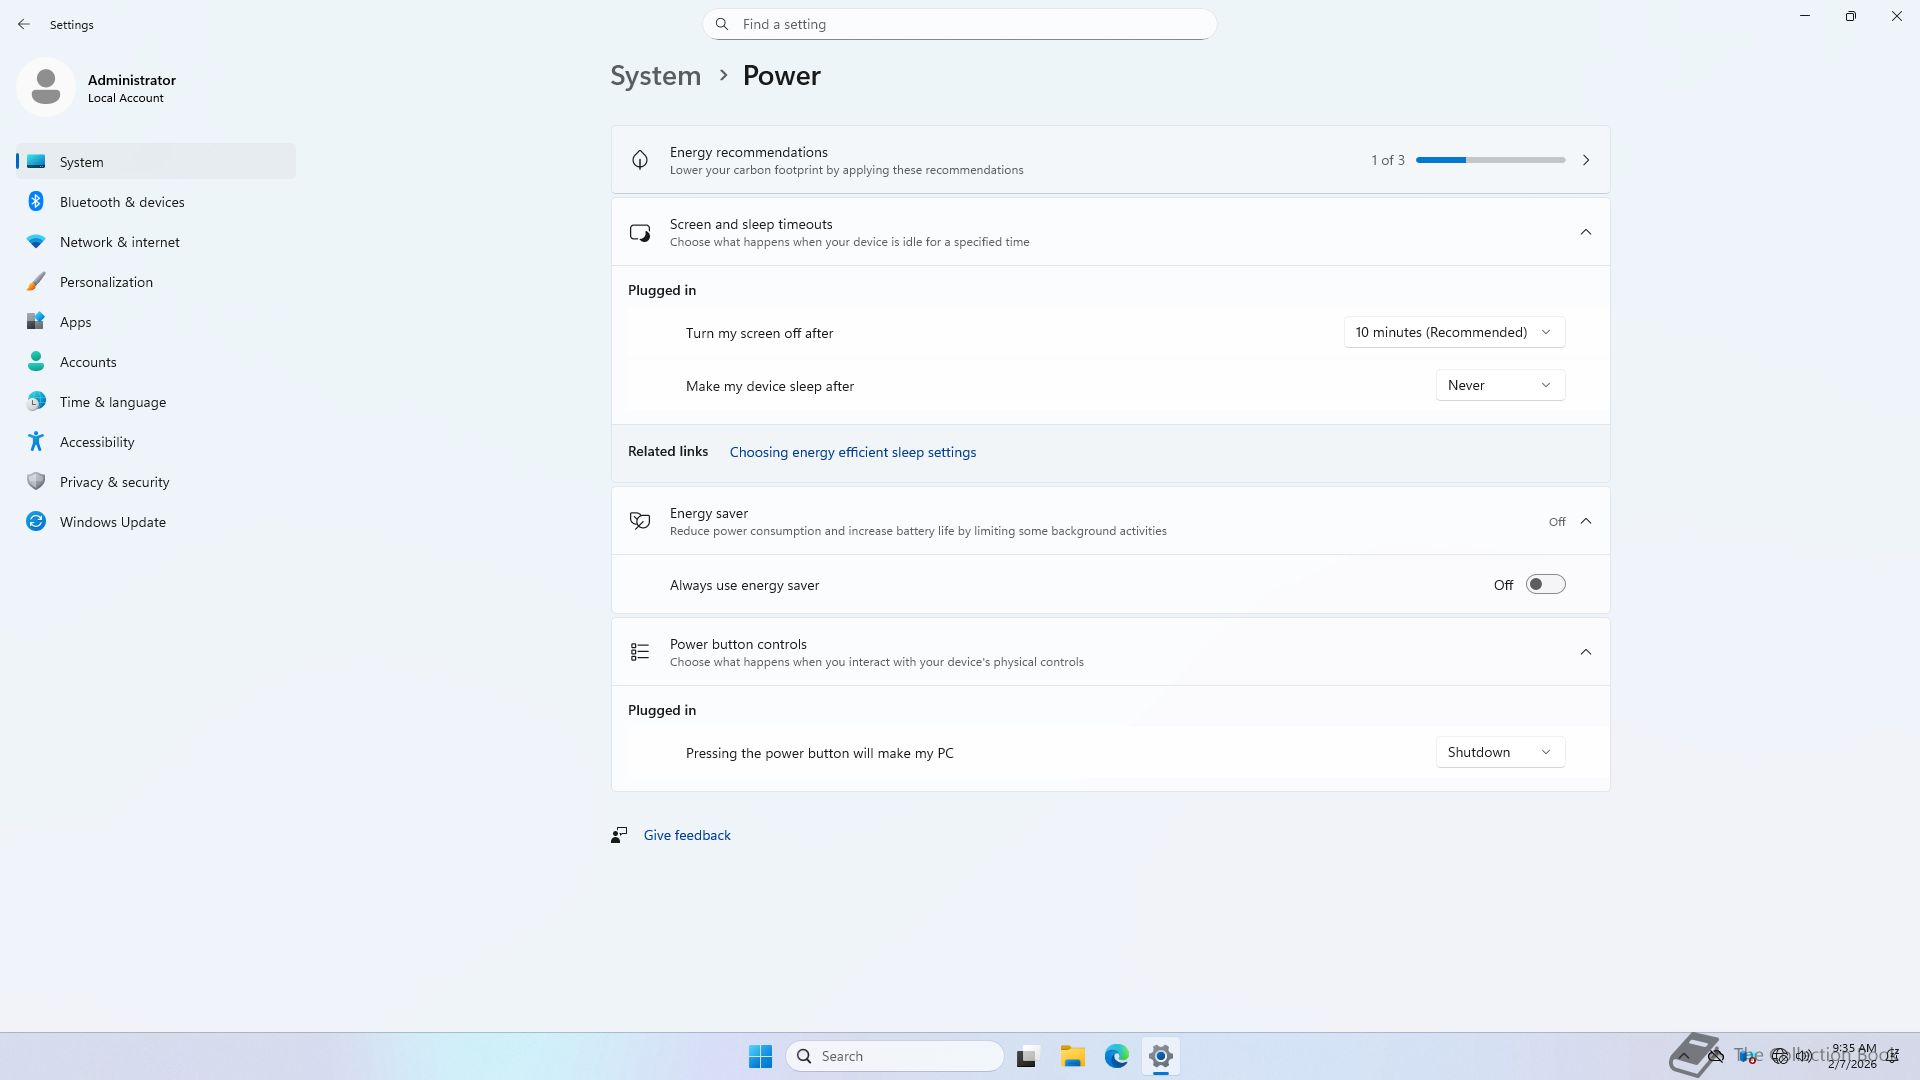
Task: Open Microsoft Edge from the taskbar
Action: [x=1116, y=1056]
